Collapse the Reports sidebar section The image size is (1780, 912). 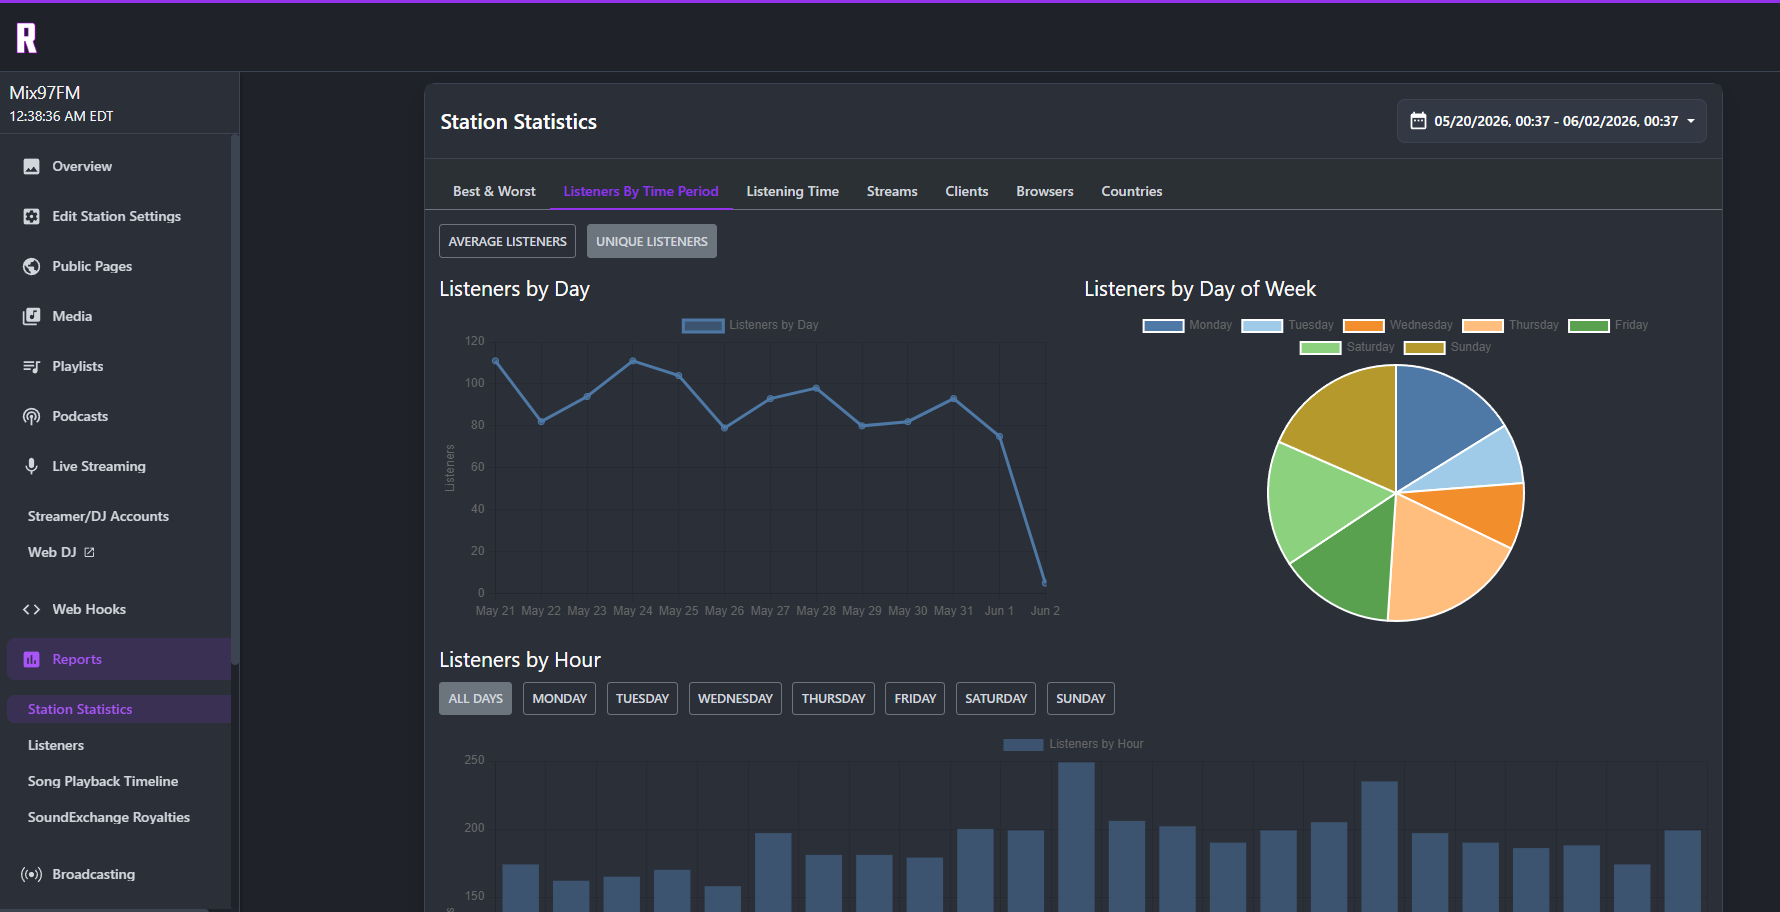pos(119,659)
